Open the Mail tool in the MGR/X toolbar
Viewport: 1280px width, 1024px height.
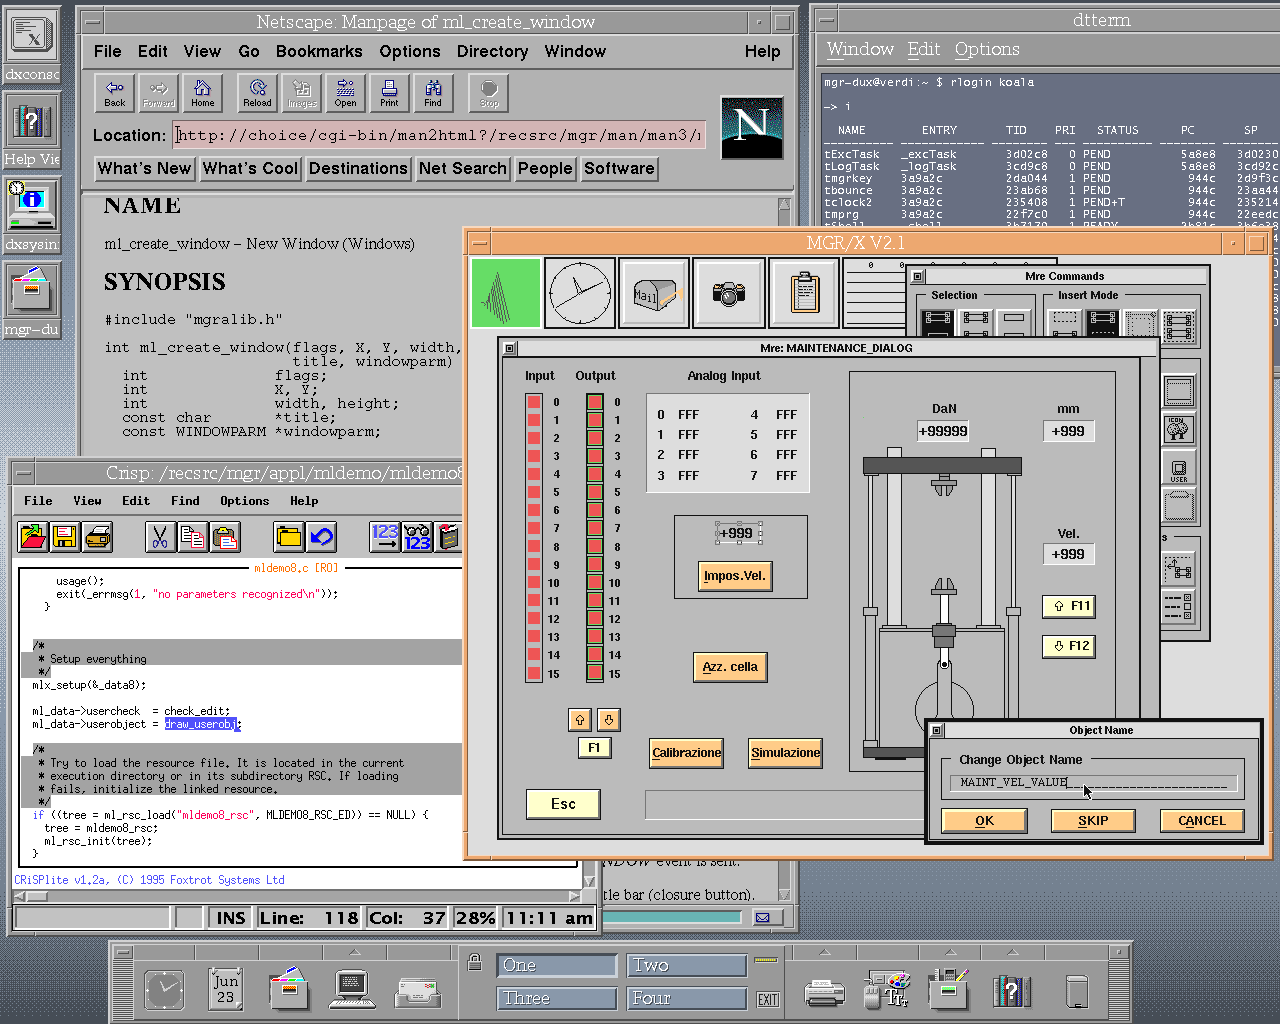tap(653, 292)
